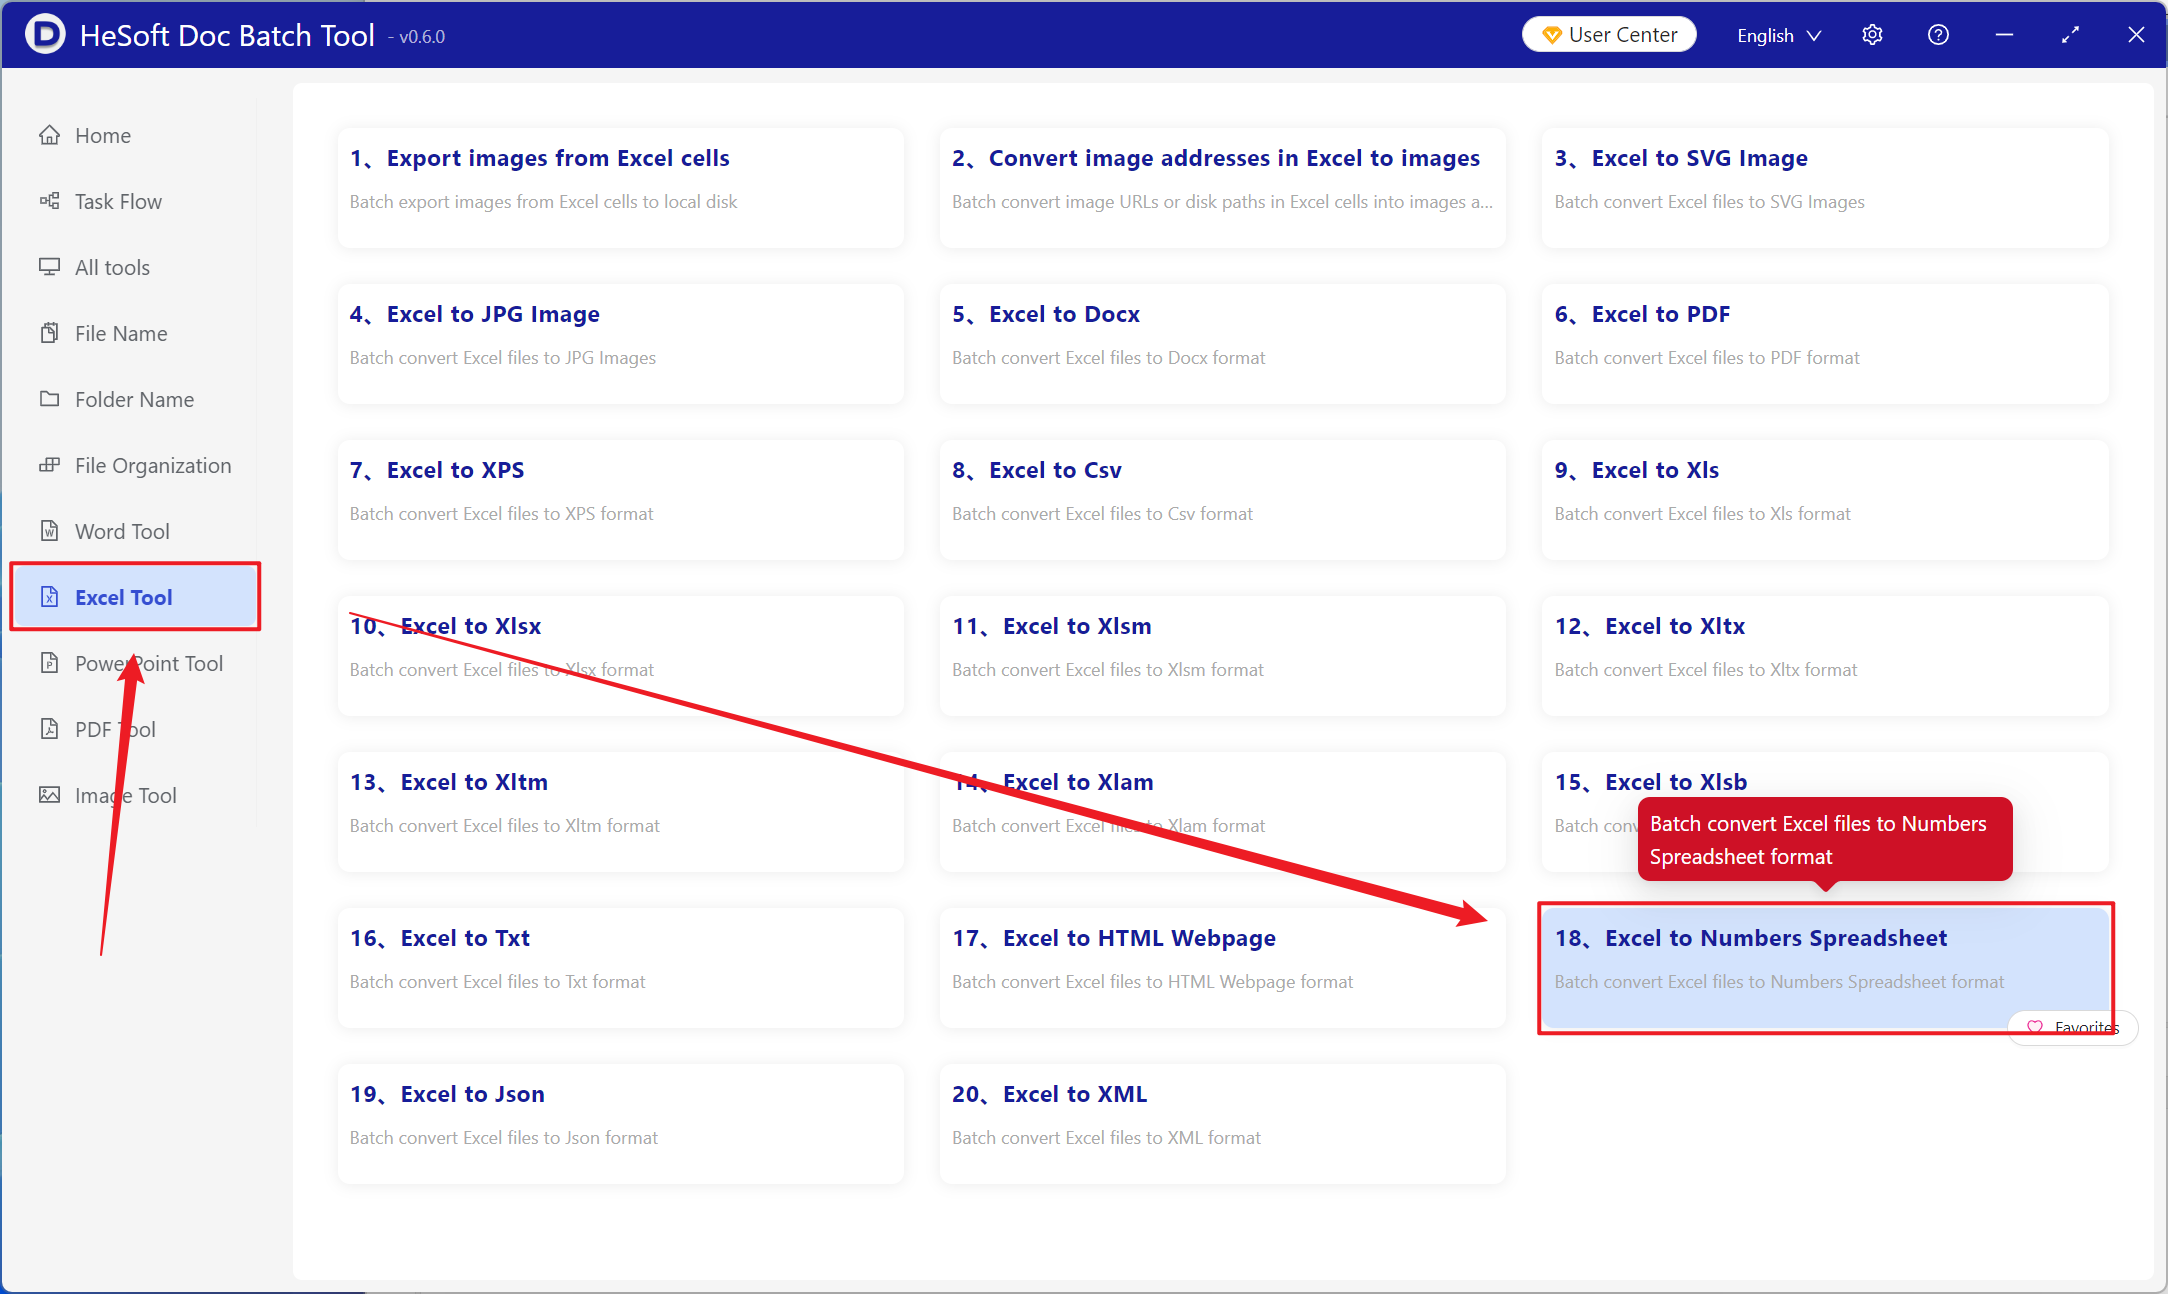This screenshot has height=1294, width=2168.
Task: Open Excel to XML tool
Action: click(1222, 1124)
